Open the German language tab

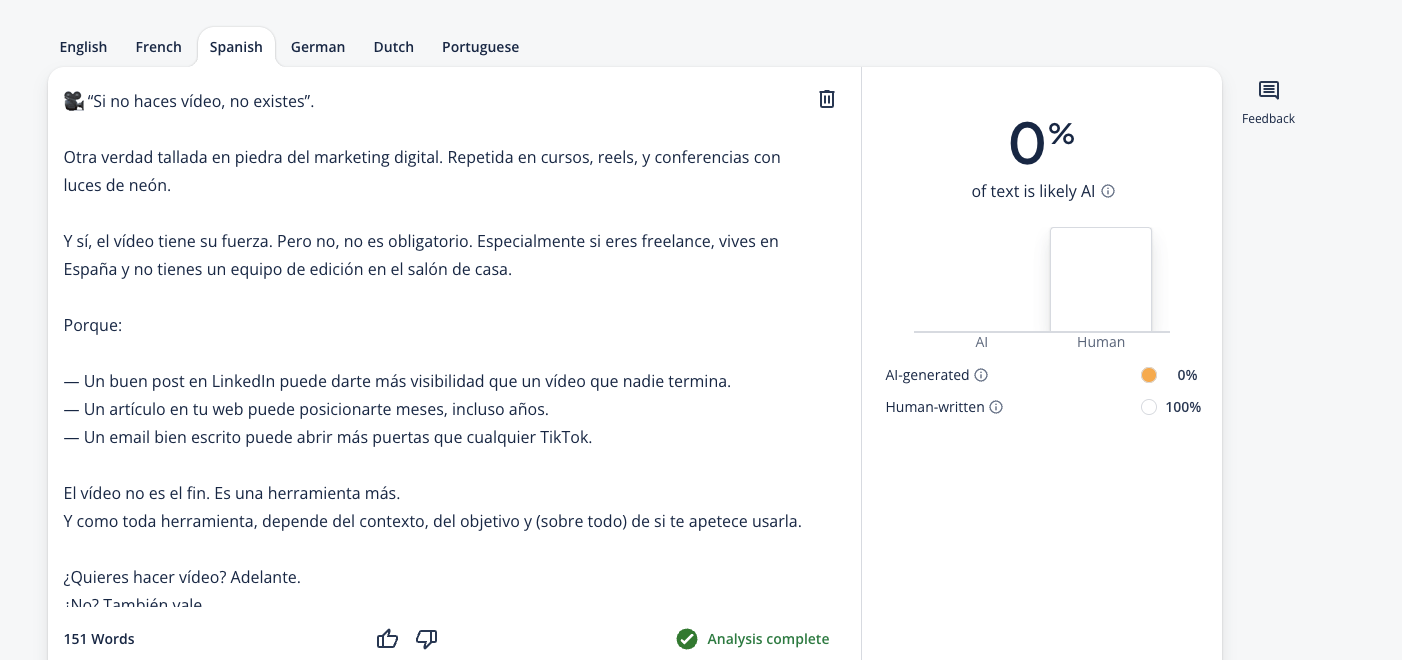pos(318,47)
